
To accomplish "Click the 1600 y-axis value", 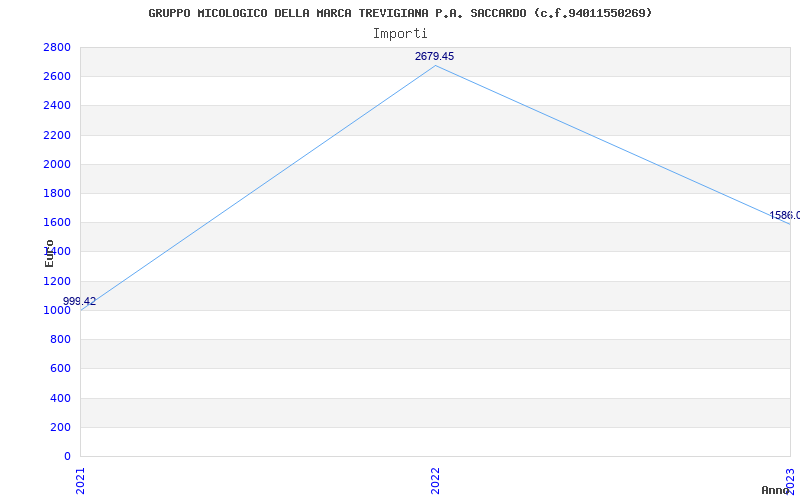I will point(57,222).
